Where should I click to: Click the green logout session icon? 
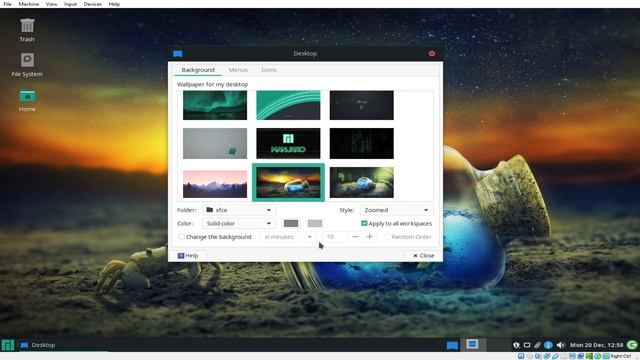pyautogui.click(x=632, y=345)
